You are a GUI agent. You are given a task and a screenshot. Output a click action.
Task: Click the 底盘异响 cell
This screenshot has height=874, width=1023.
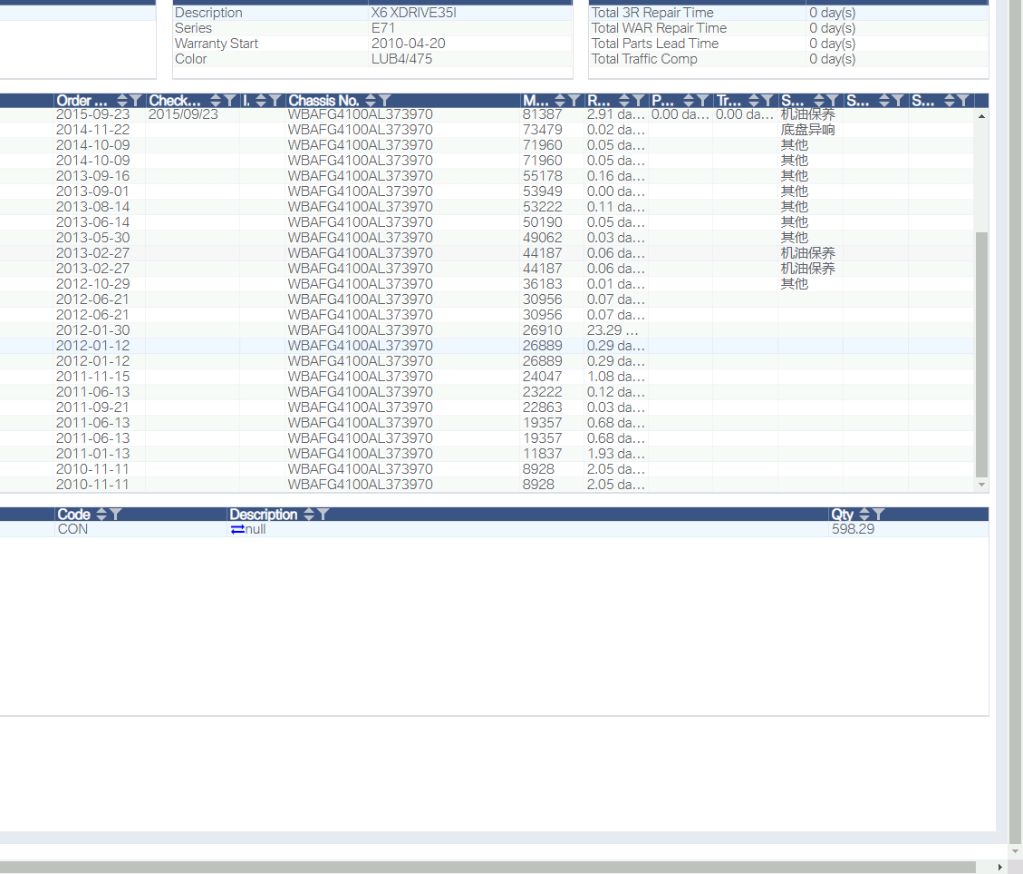tap(808, 130)
